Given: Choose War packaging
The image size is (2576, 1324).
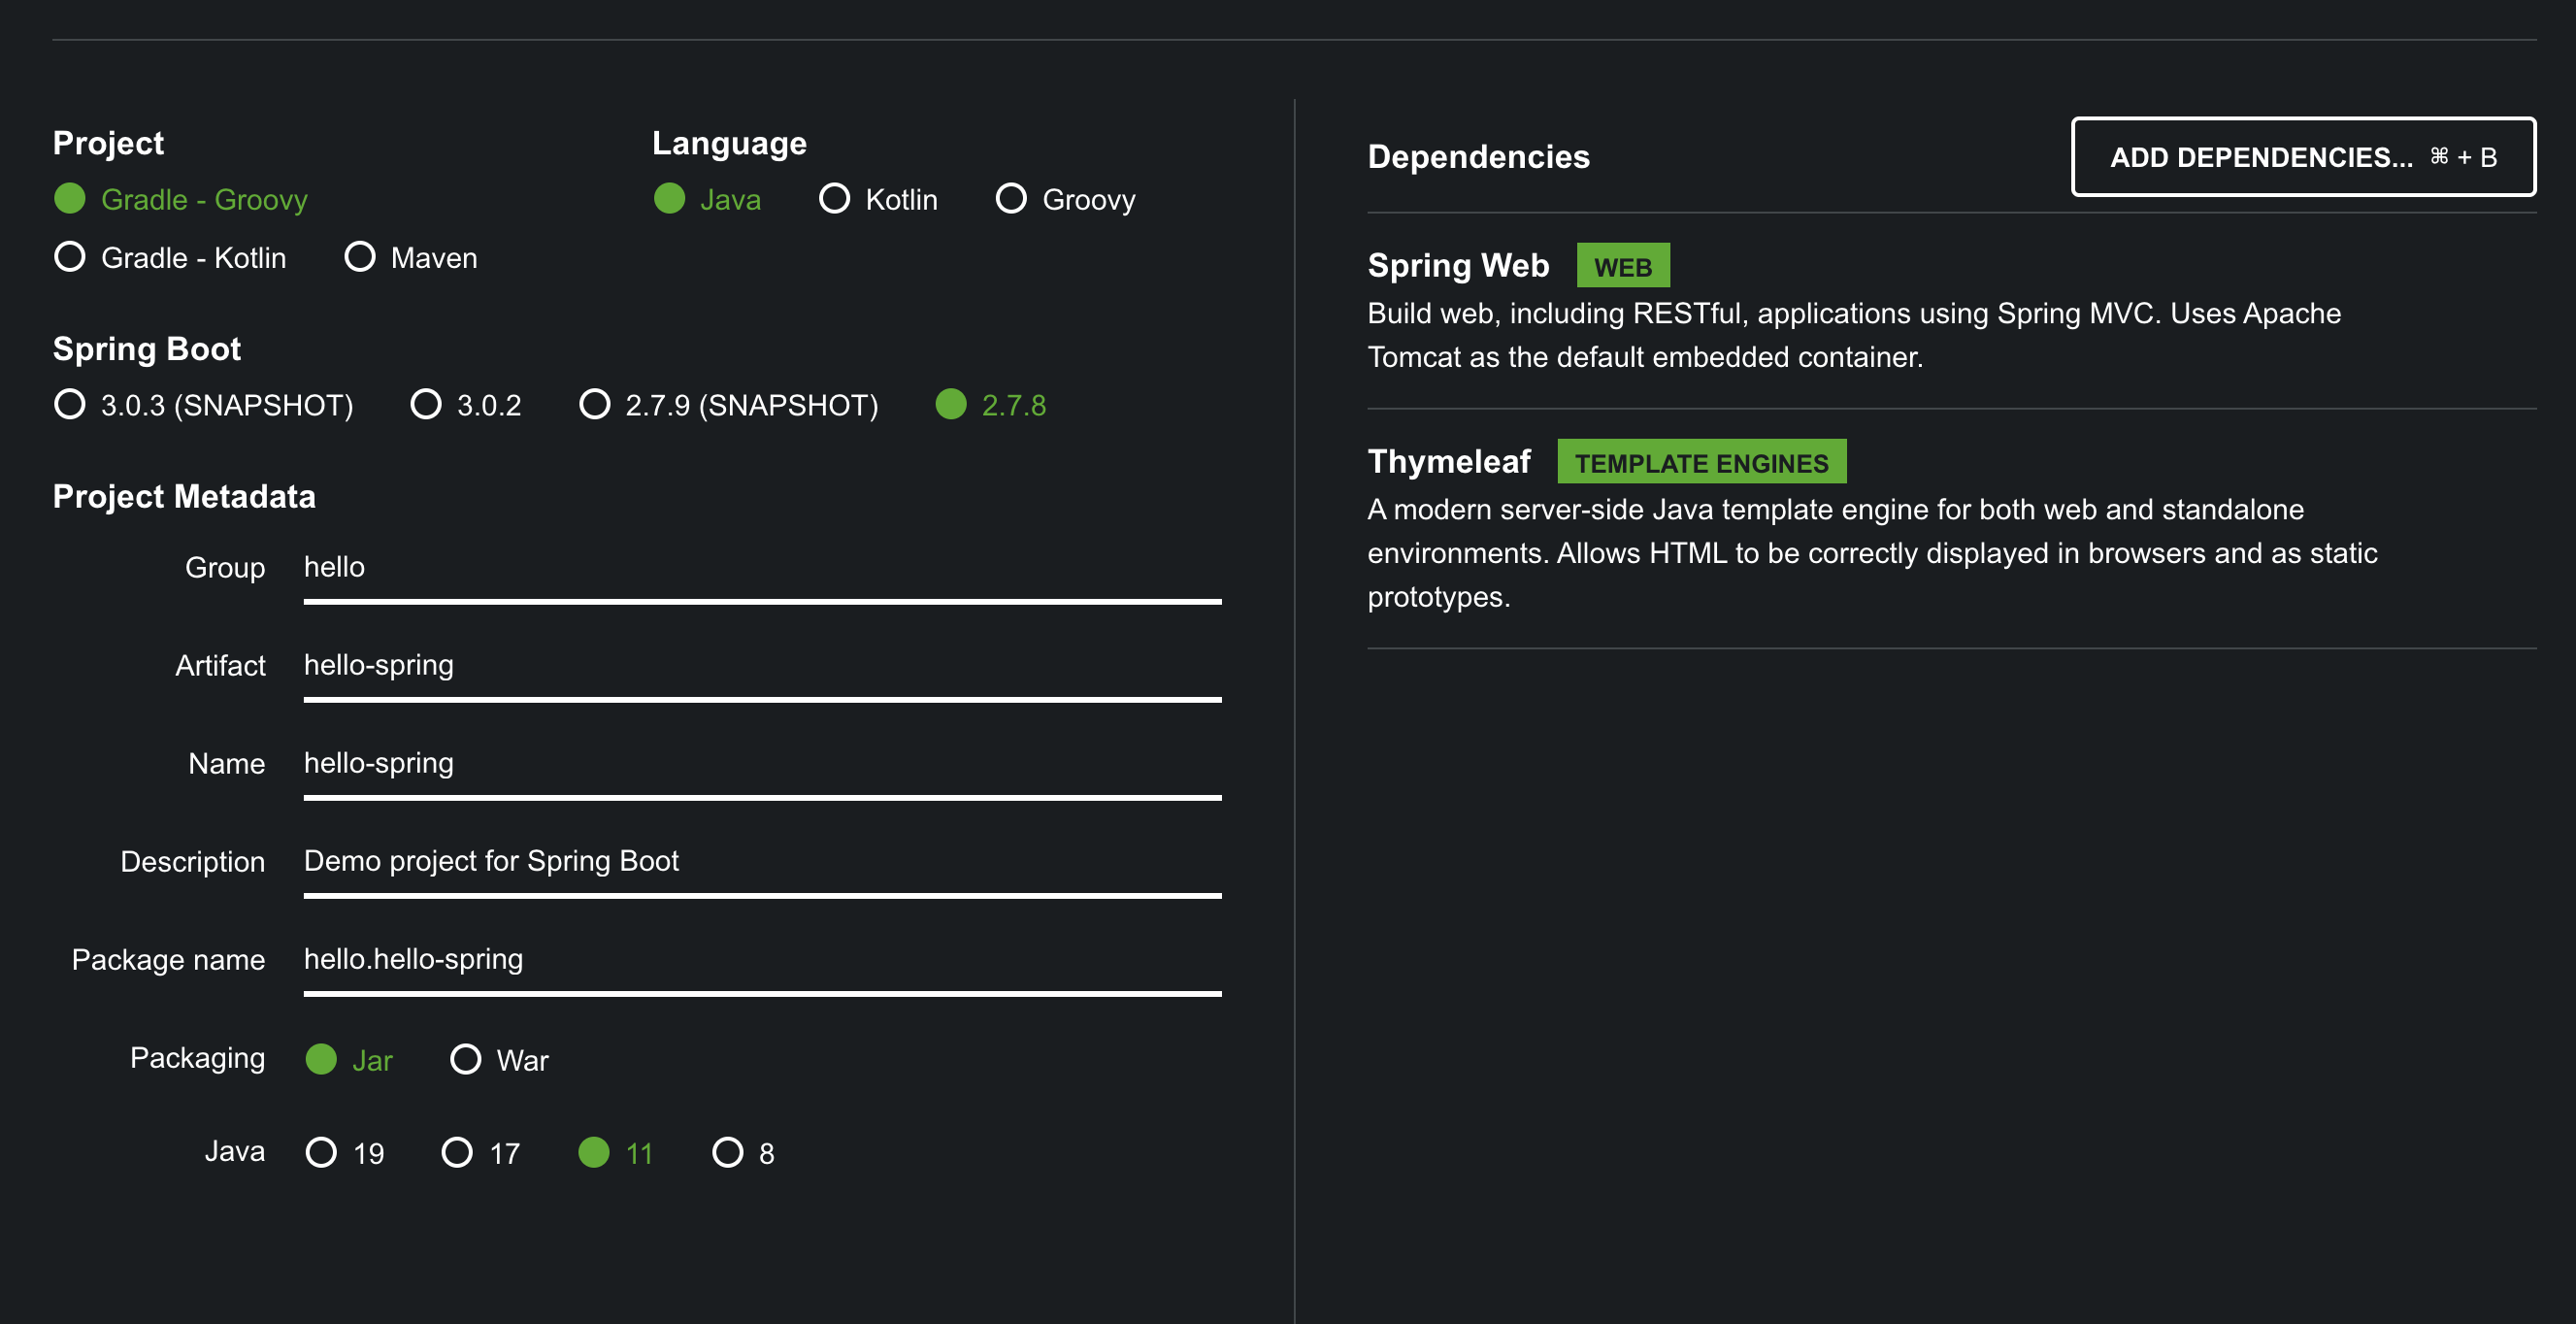Looking at the screenshot, I should tap(499, 1059).
